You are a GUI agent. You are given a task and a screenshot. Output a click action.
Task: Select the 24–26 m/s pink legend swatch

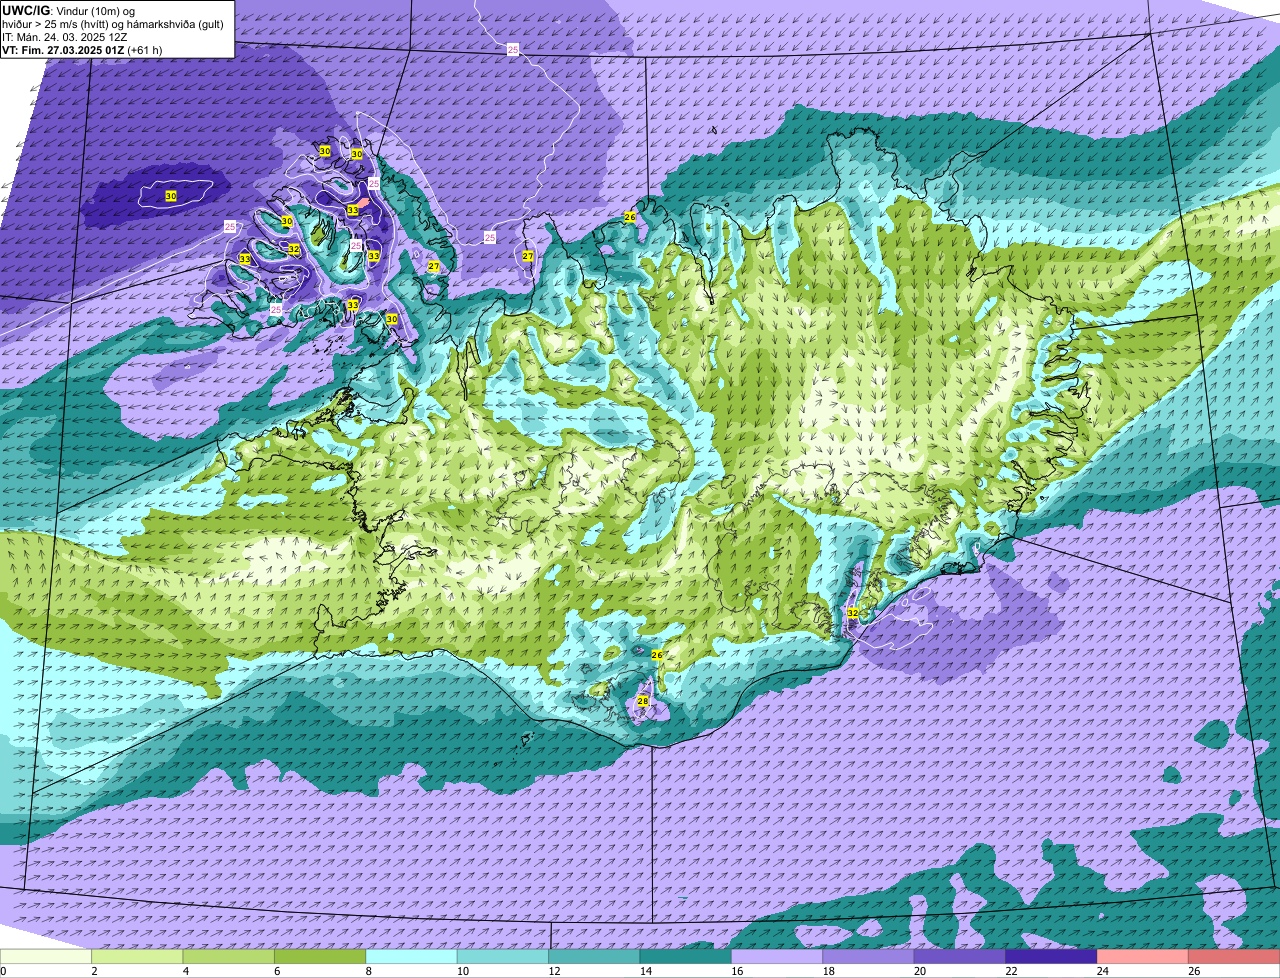tap(1142, 956)
